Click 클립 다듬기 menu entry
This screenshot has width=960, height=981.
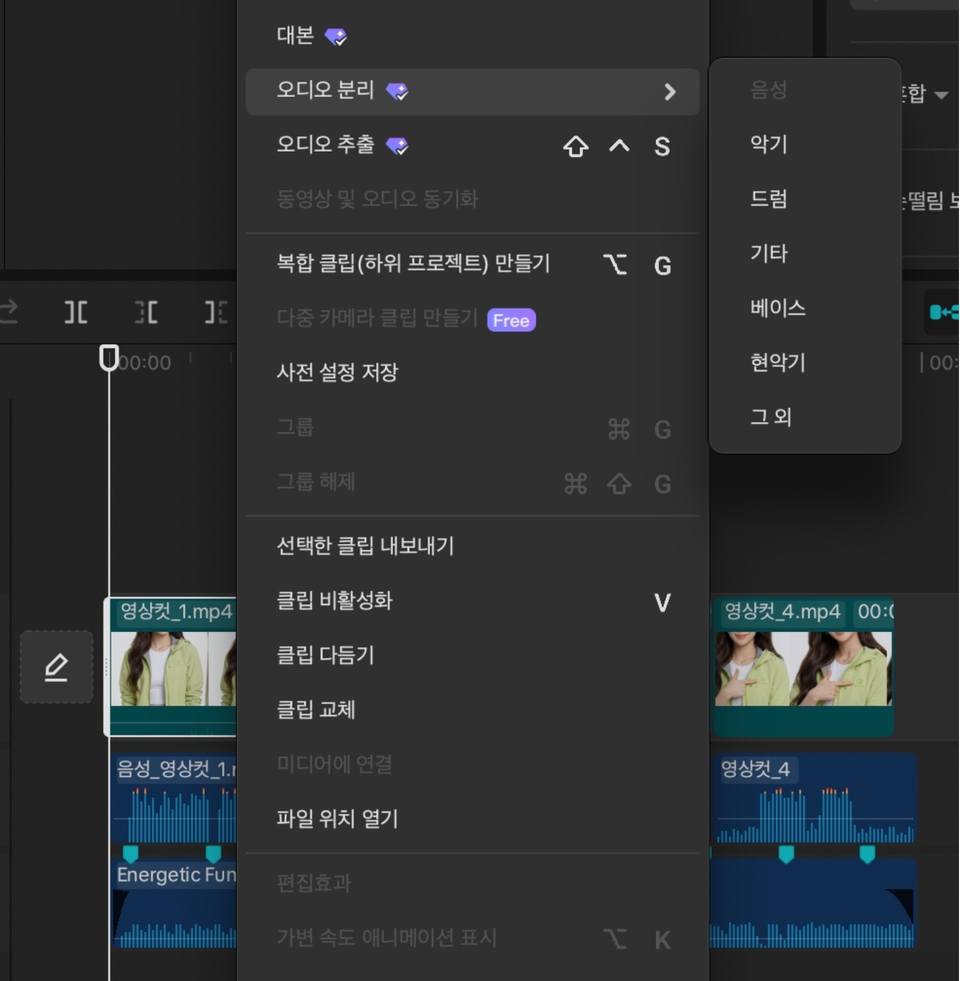[x=472, y=656]
